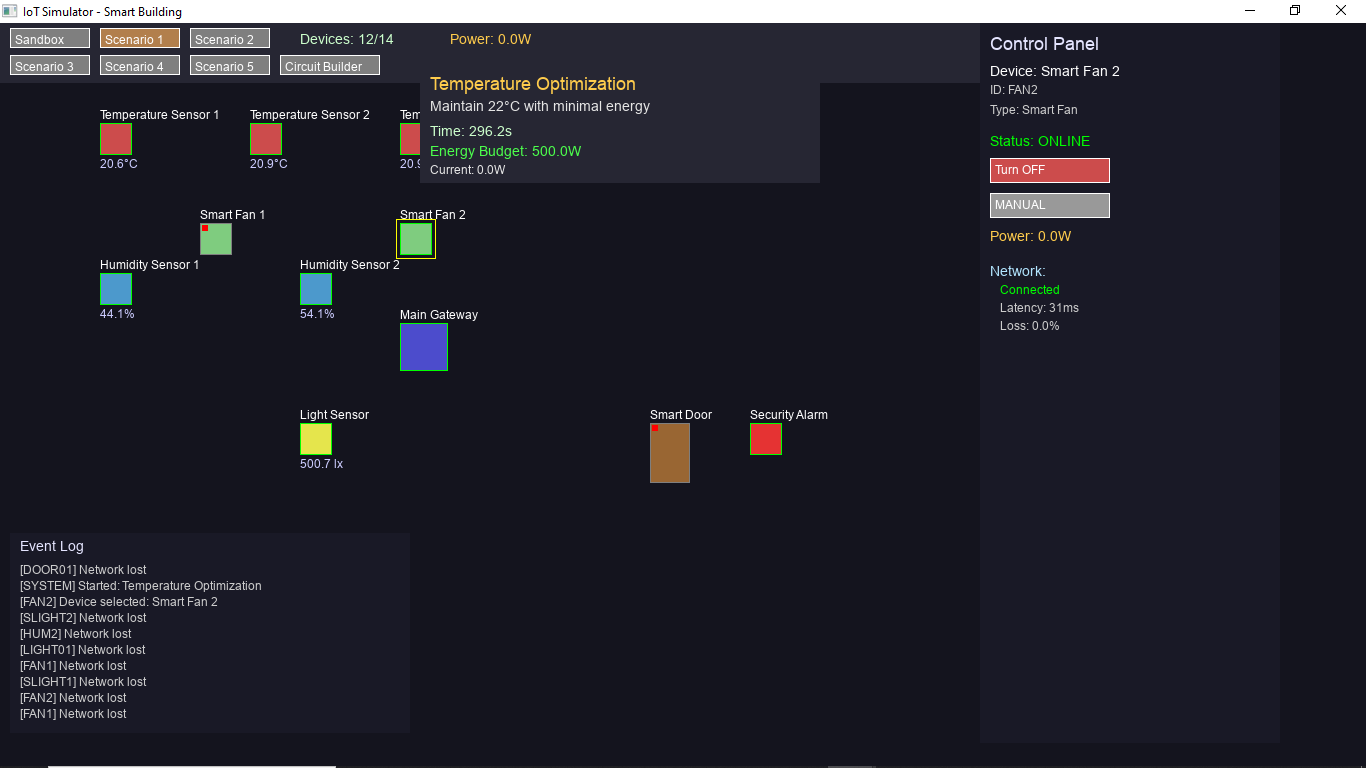
Task: Click the Type: Smart Fan label
Action: coord(1034,110)
